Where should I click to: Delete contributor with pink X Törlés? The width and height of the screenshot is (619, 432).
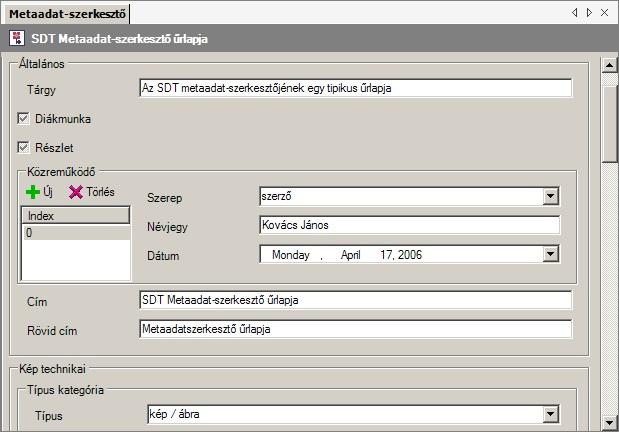91,192
